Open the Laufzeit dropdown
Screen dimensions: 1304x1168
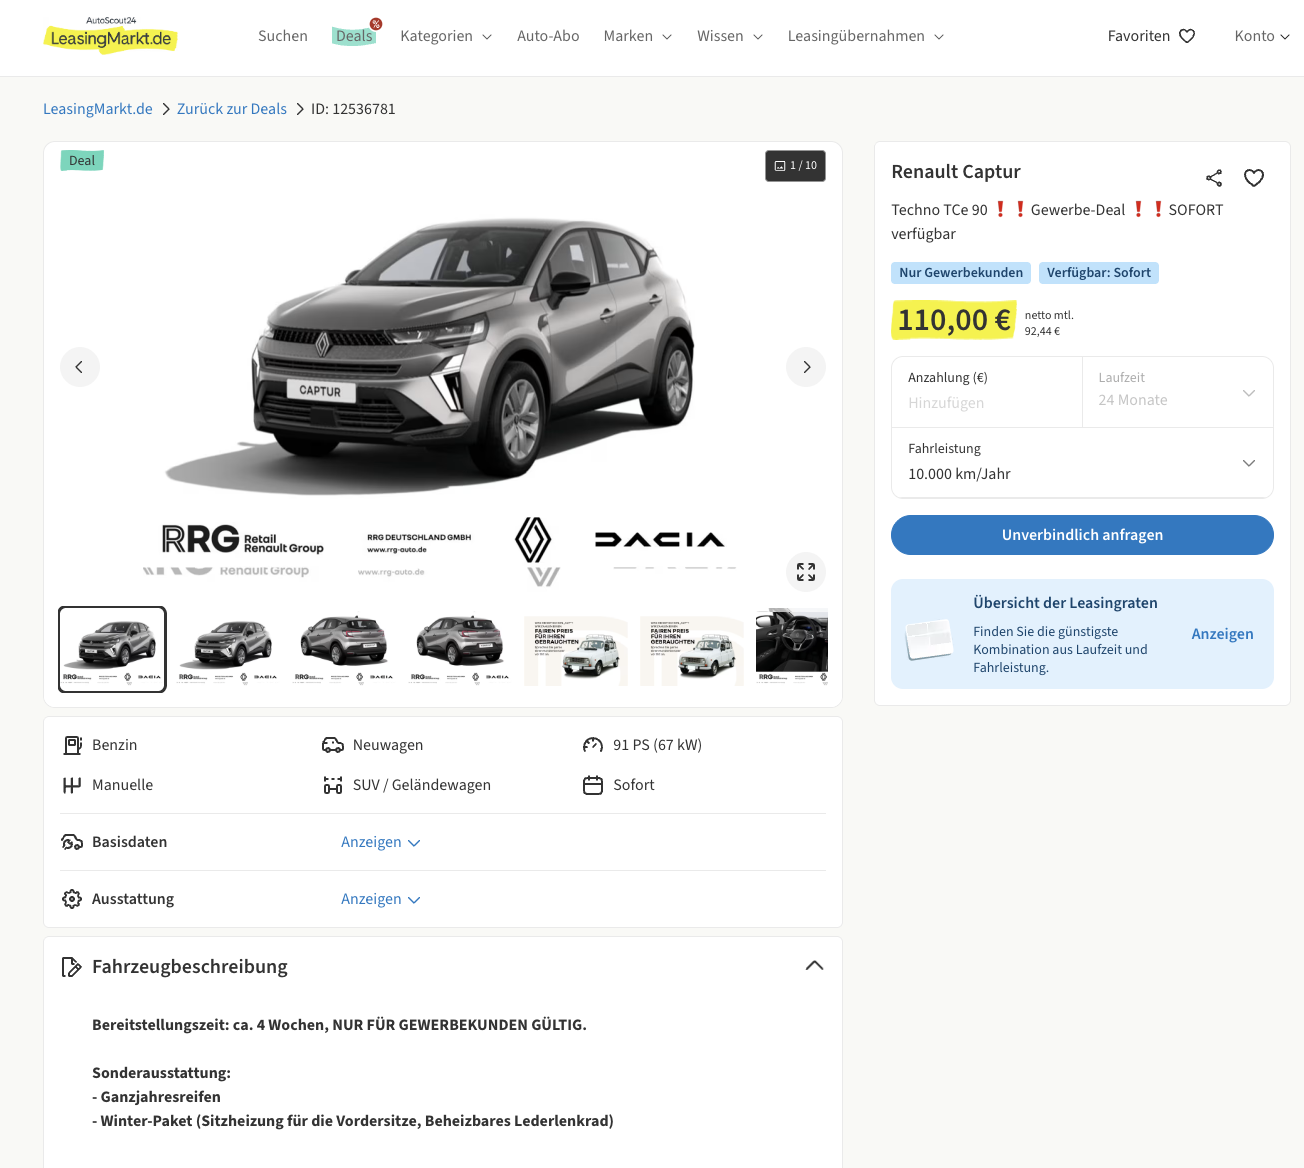click(x=1177, y=392)
